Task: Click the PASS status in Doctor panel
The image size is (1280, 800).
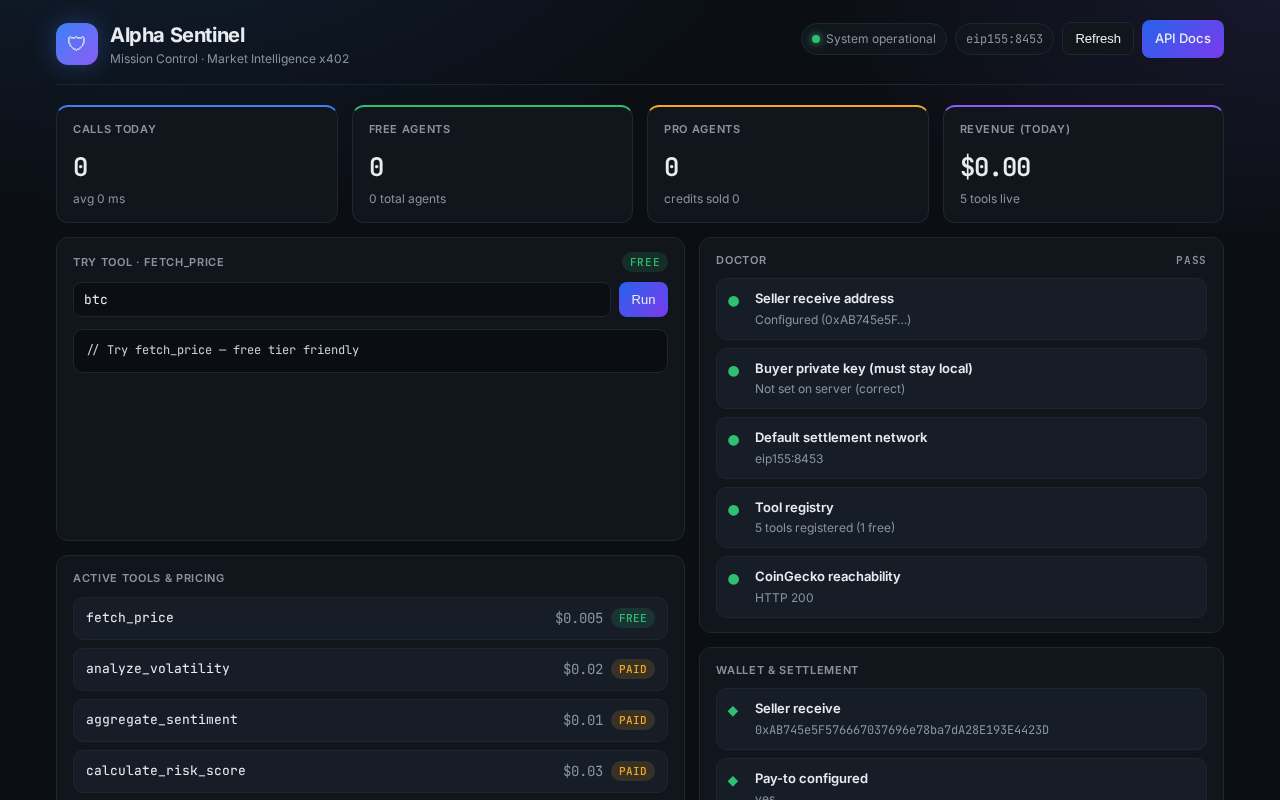Action: [x=1191, y=260]
